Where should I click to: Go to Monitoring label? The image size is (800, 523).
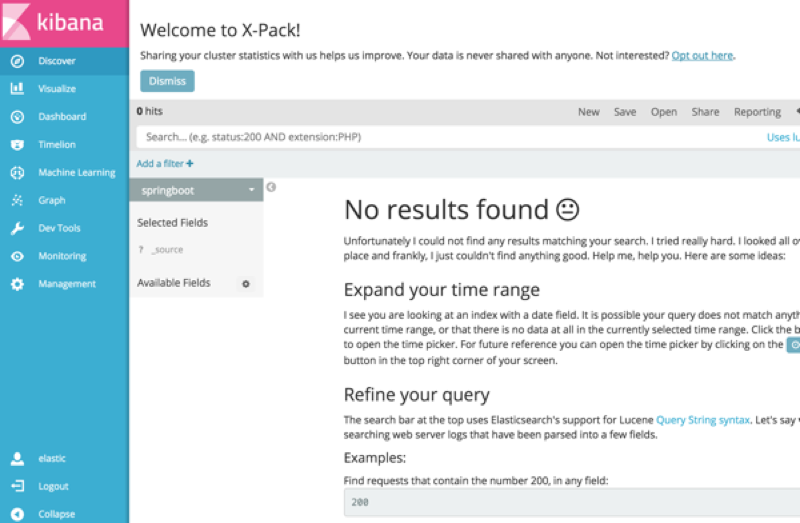point(62,256)
